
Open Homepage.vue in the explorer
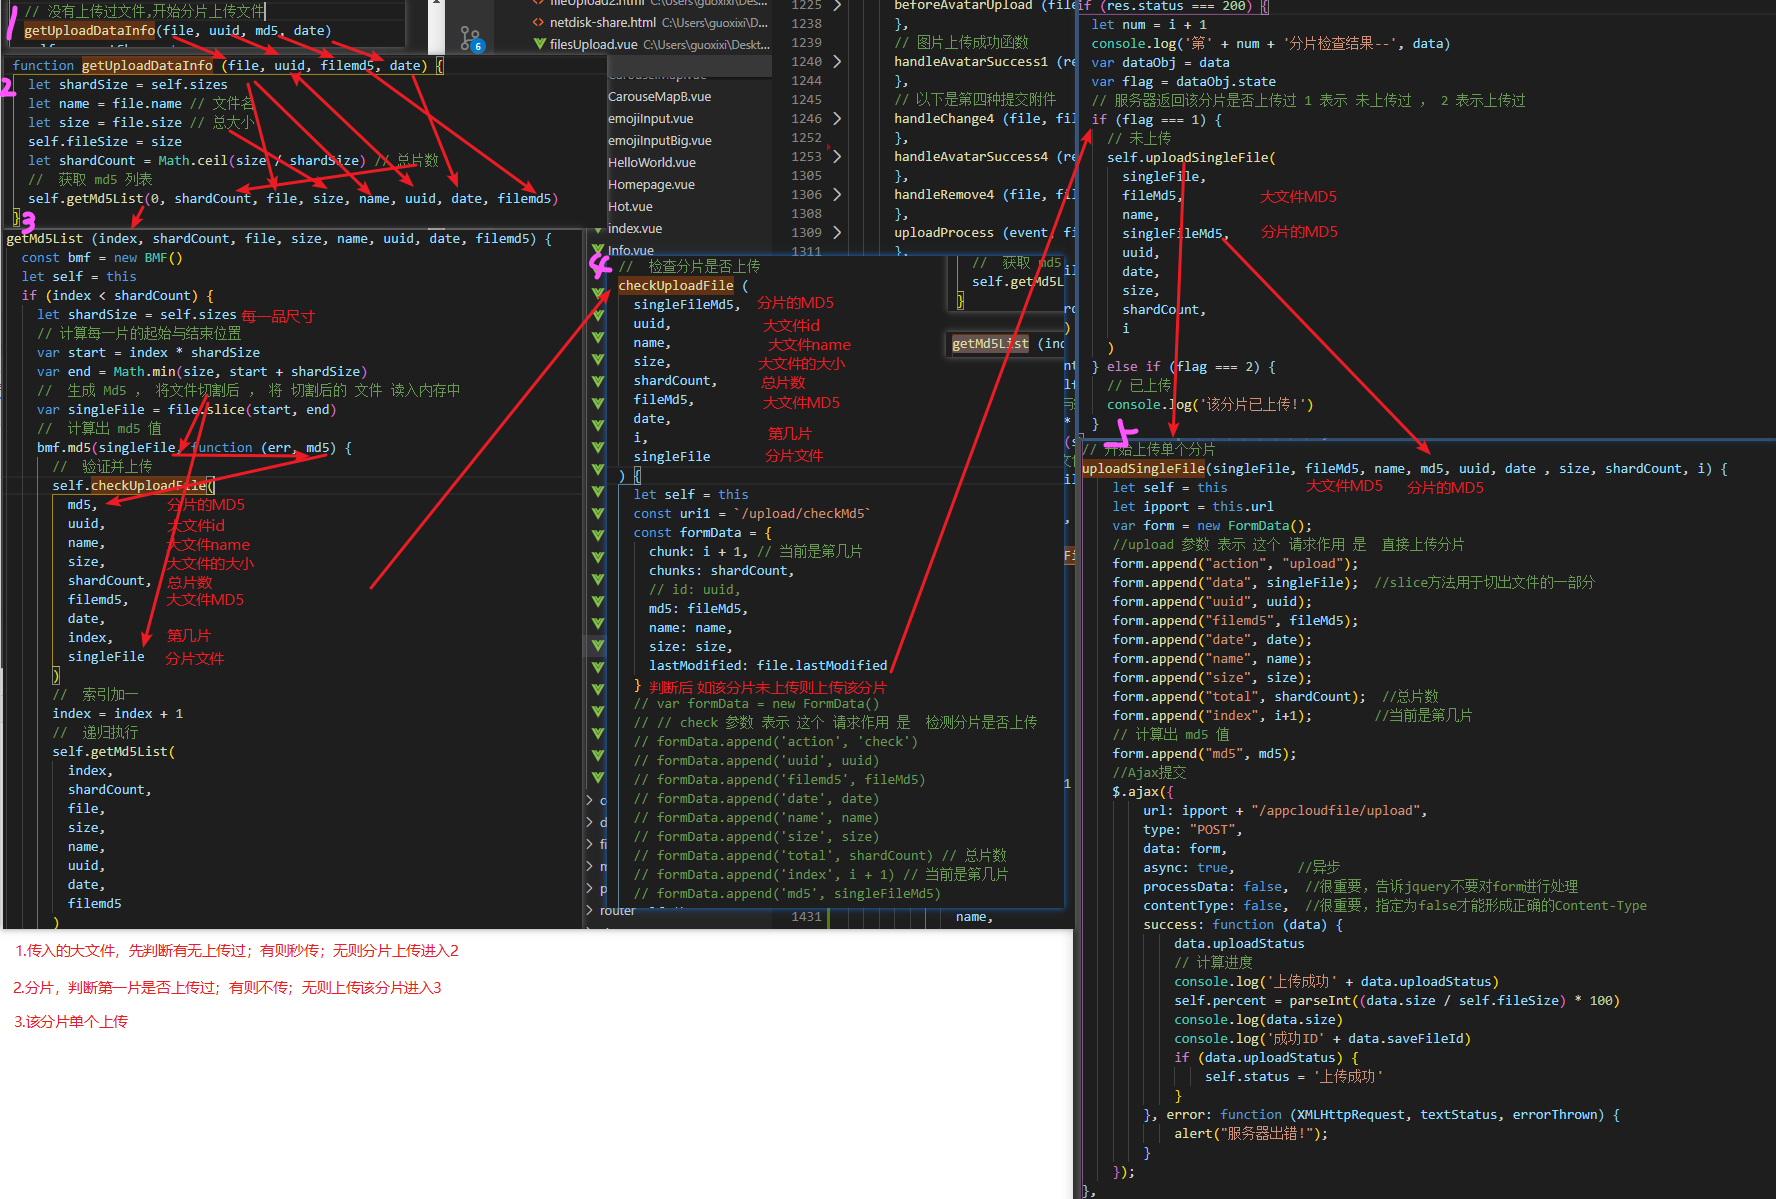coord(651,185)
